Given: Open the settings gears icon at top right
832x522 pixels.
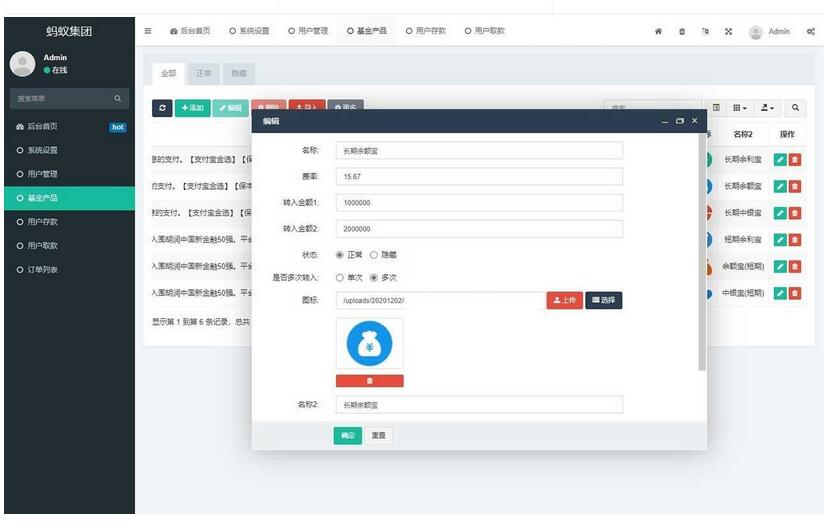Looking at the screenshot, I should [x=810, y=31].
